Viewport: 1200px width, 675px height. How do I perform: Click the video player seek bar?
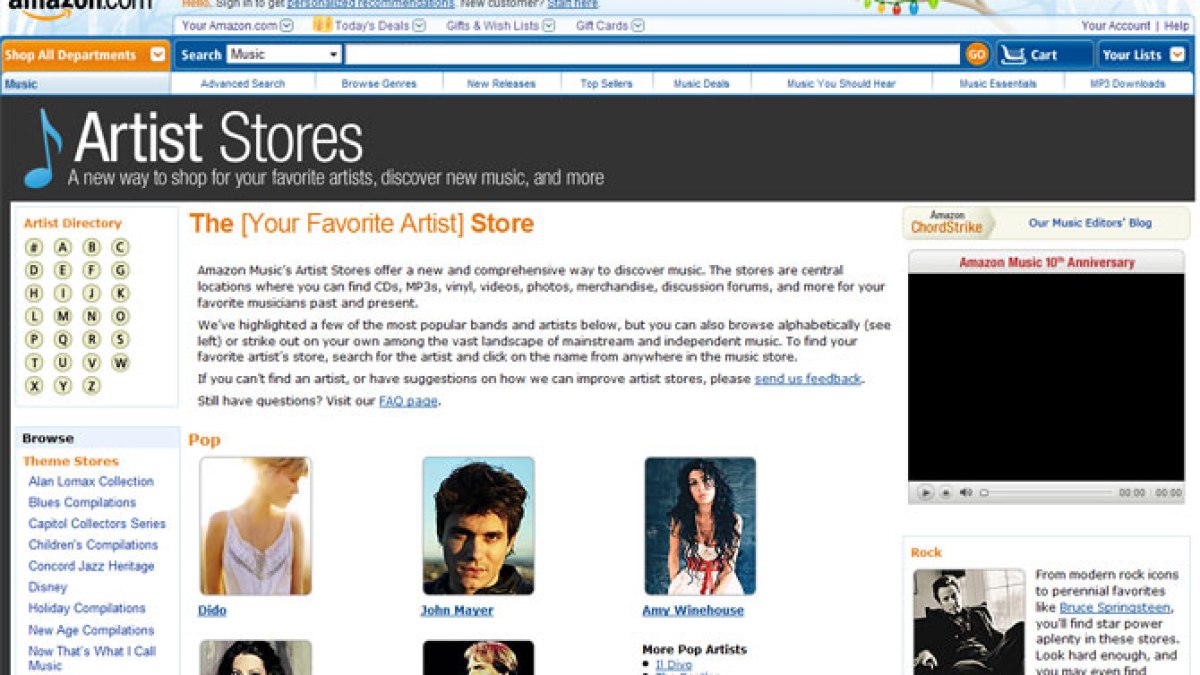[1046, 492]
